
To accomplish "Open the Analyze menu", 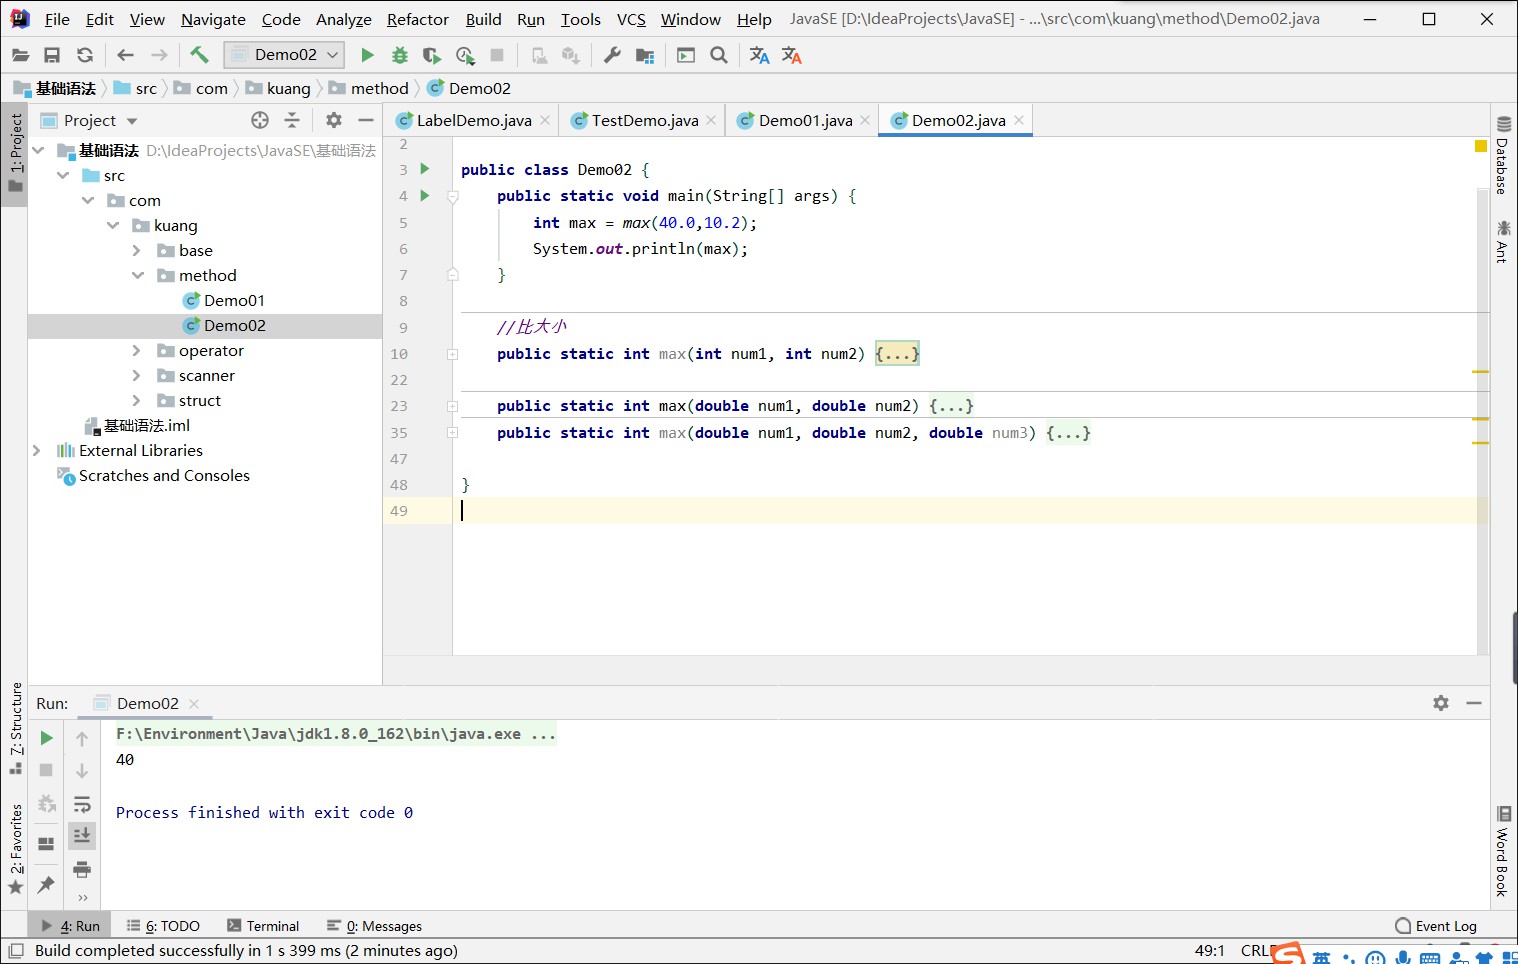I will coord(343,19).
